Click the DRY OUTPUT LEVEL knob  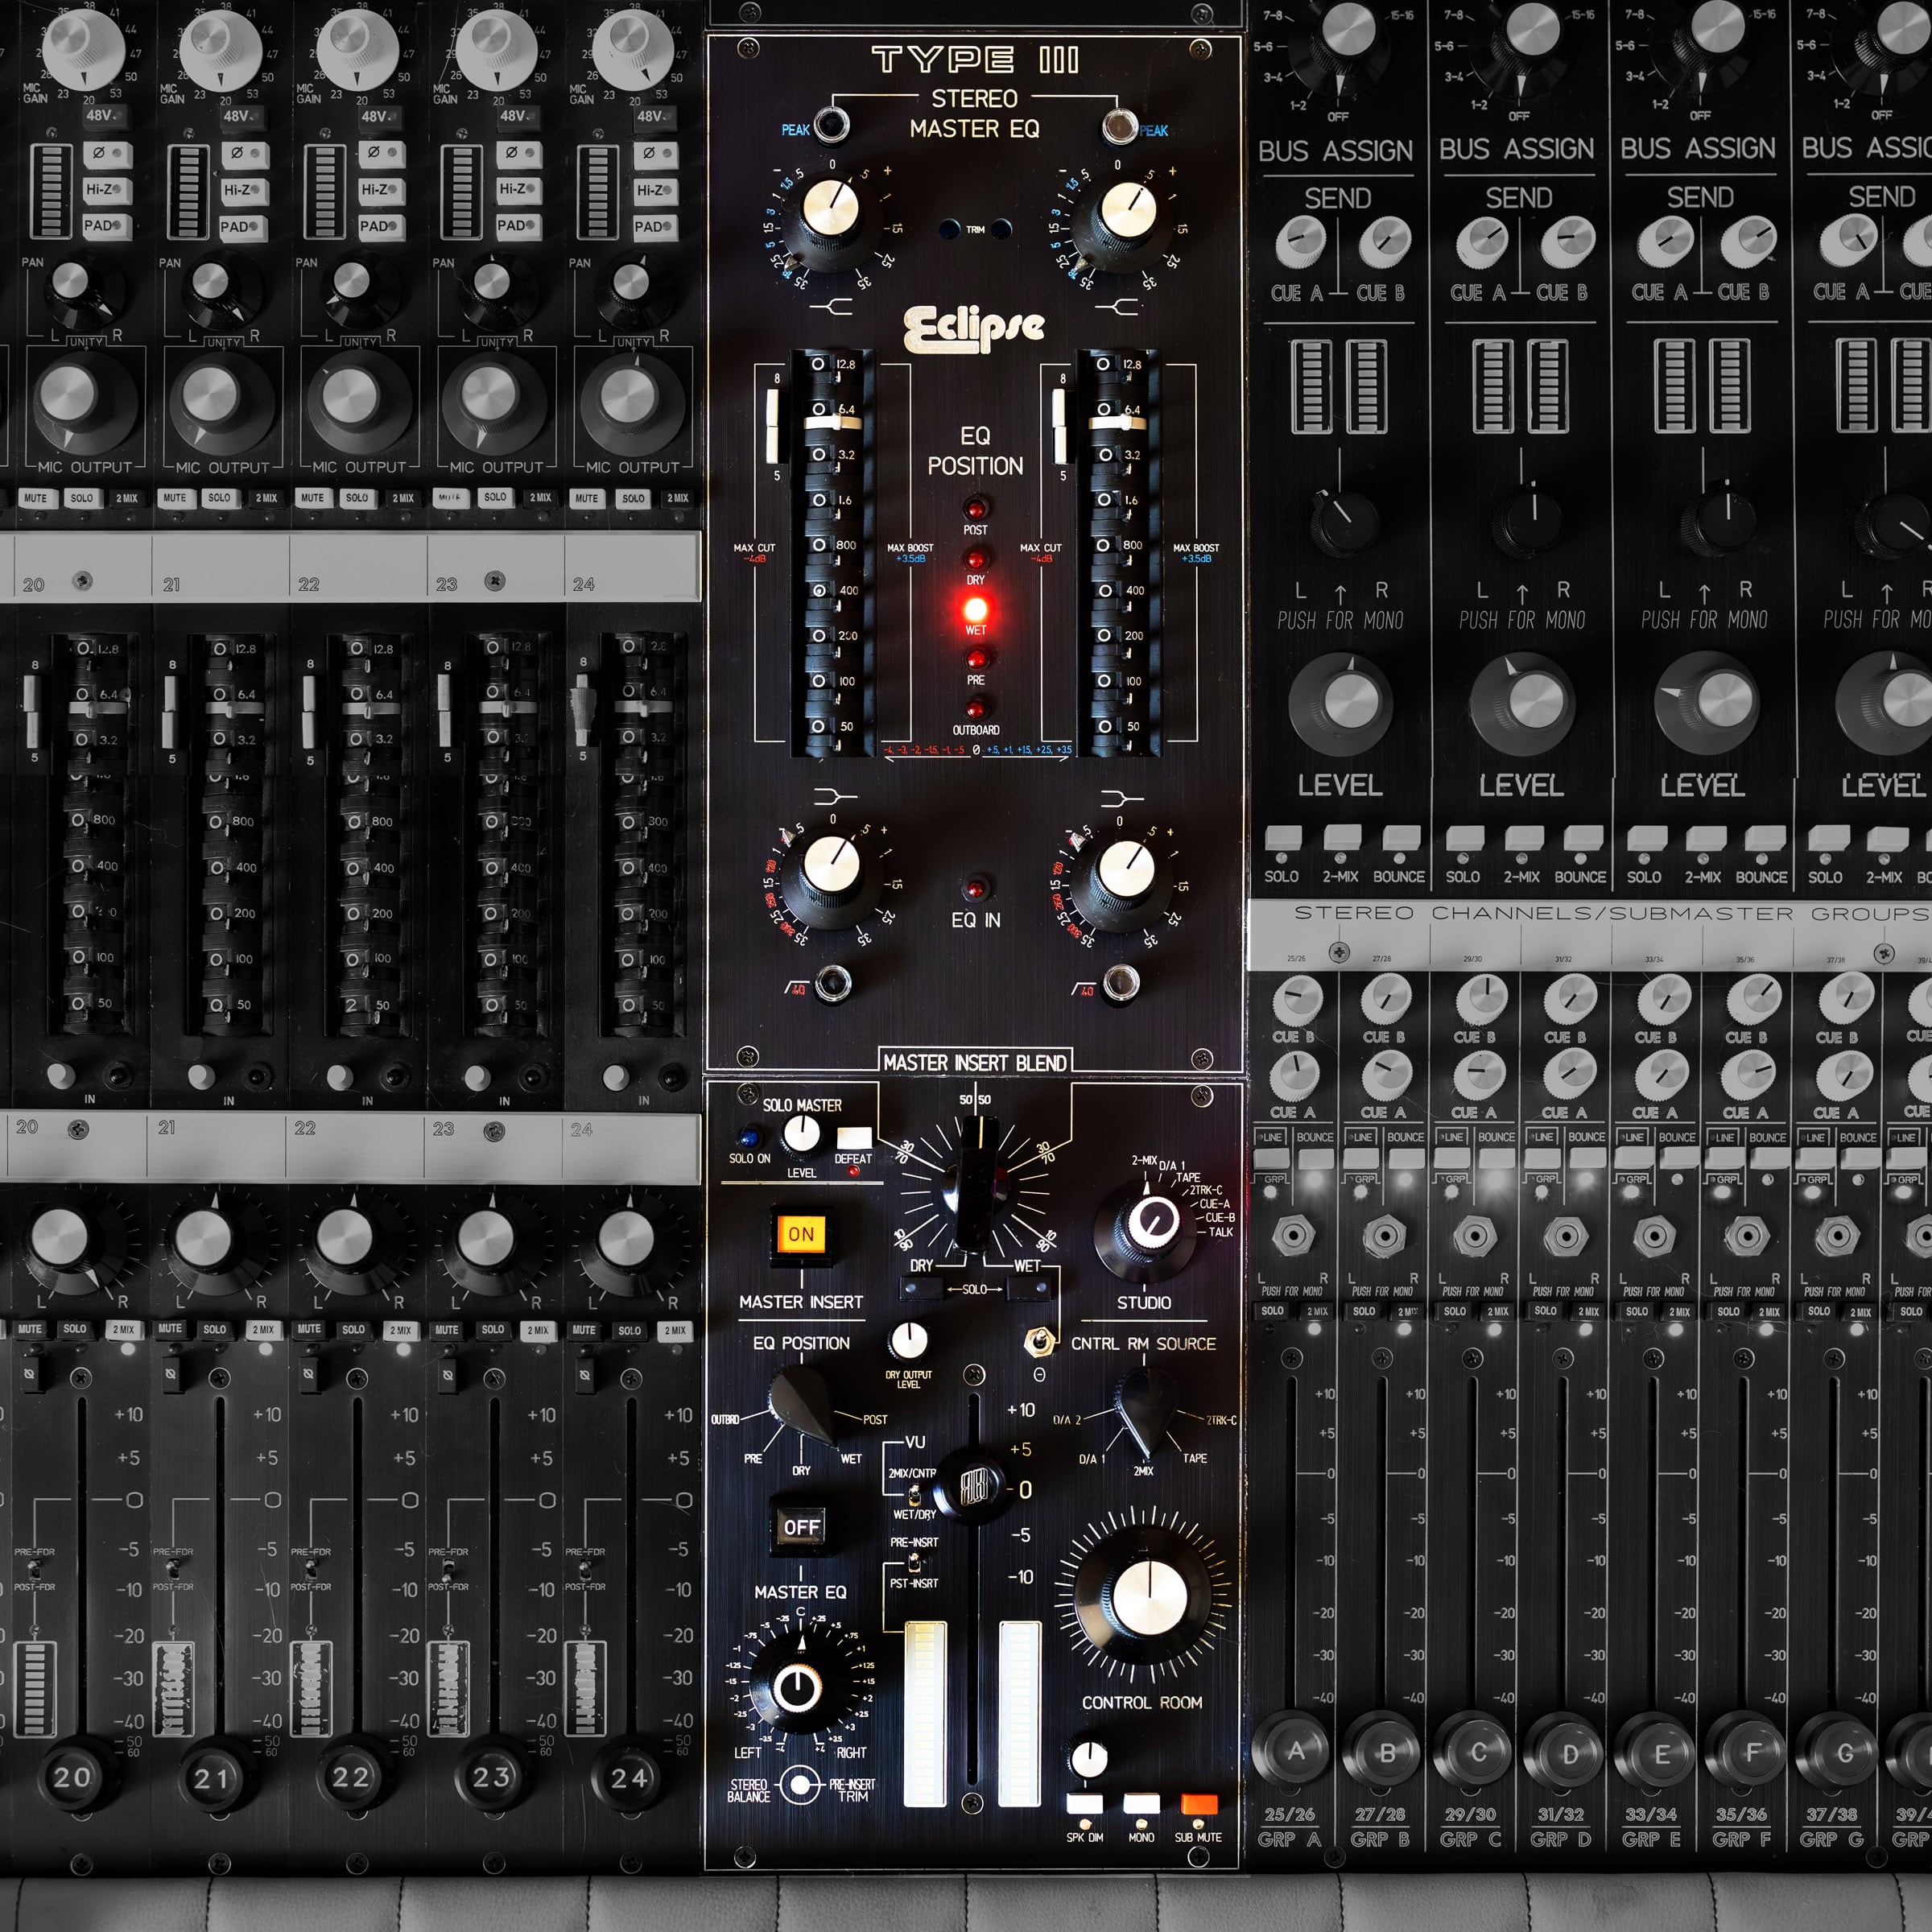tap(909, 1341)
